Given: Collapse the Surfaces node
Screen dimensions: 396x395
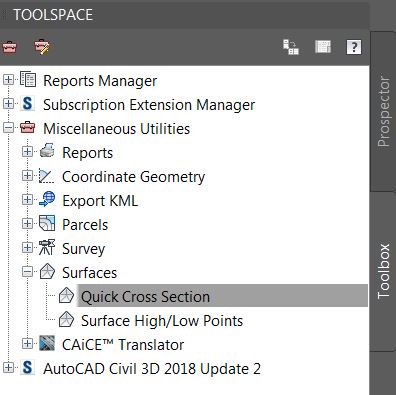Looking at the screenshot, I should pyautogui.click(x=27, y=272).
